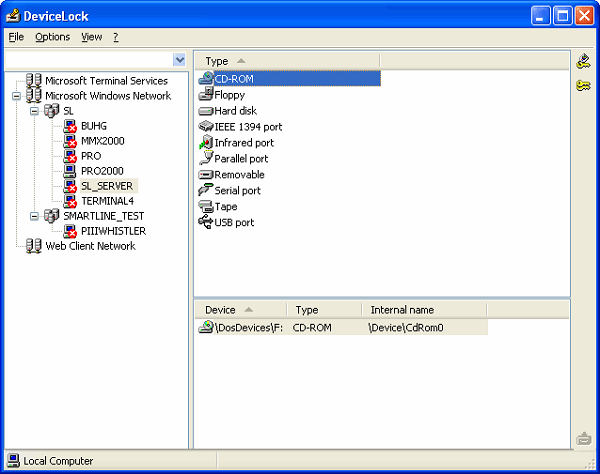
Task: Open the Options menu
Action: 52,37
